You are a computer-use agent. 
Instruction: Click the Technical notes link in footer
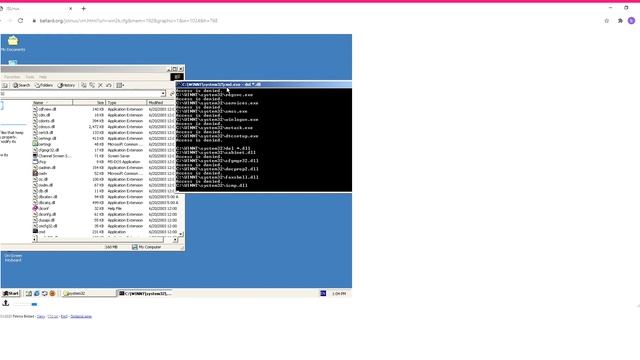(81, 316)
